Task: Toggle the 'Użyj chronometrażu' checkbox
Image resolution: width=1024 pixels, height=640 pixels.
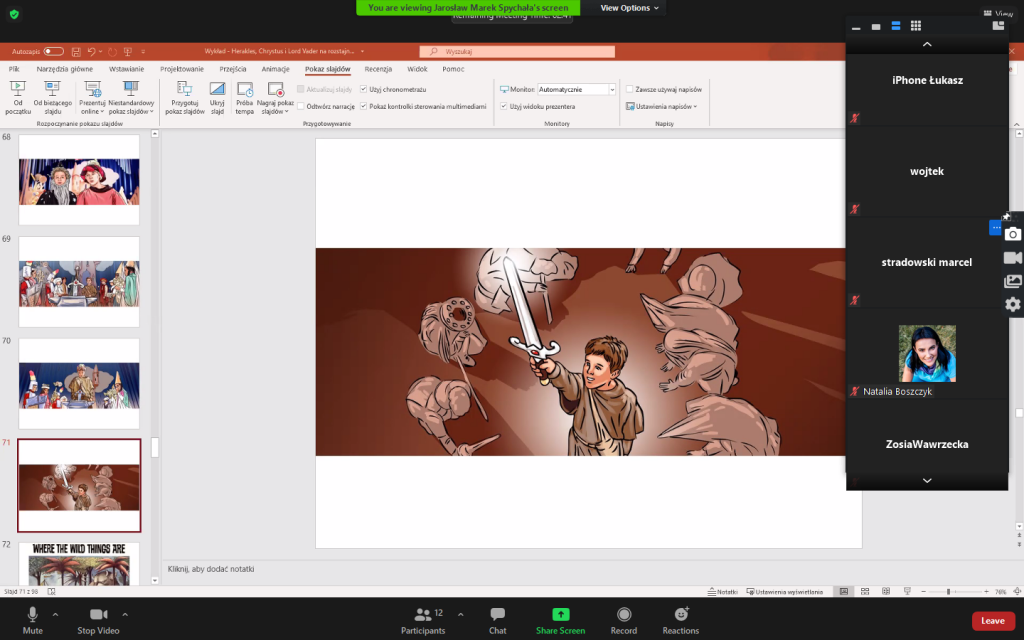Action: click(x=364, y=90)
